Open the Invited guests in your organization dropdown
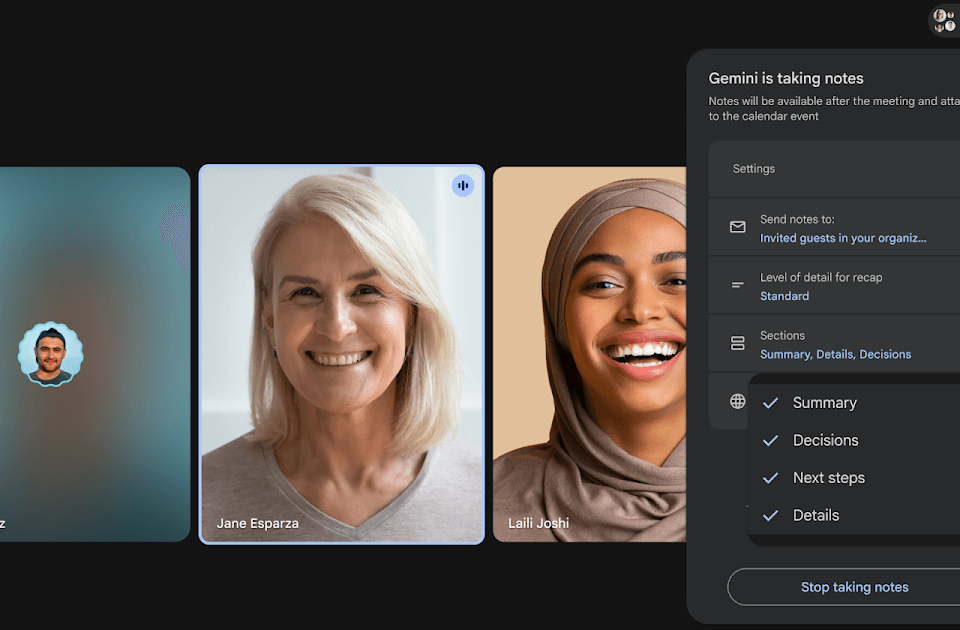Viewport: 960px width, 630px height. pos(842,238)
